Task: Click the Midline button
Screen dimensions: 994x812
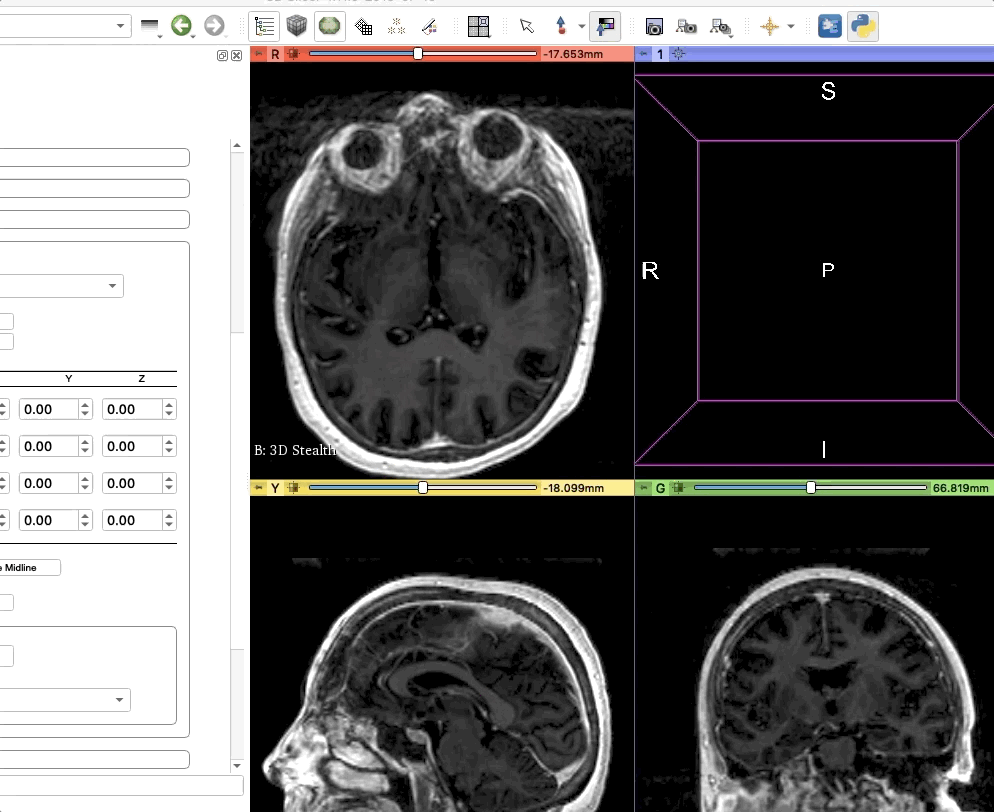Action: pos(30,567)
